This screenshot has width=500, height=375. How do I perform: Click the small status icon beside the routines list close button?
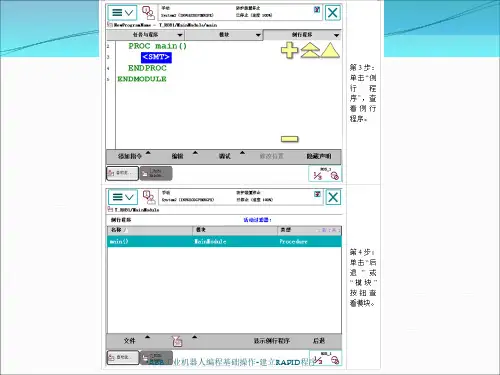[x=317, y=194]
